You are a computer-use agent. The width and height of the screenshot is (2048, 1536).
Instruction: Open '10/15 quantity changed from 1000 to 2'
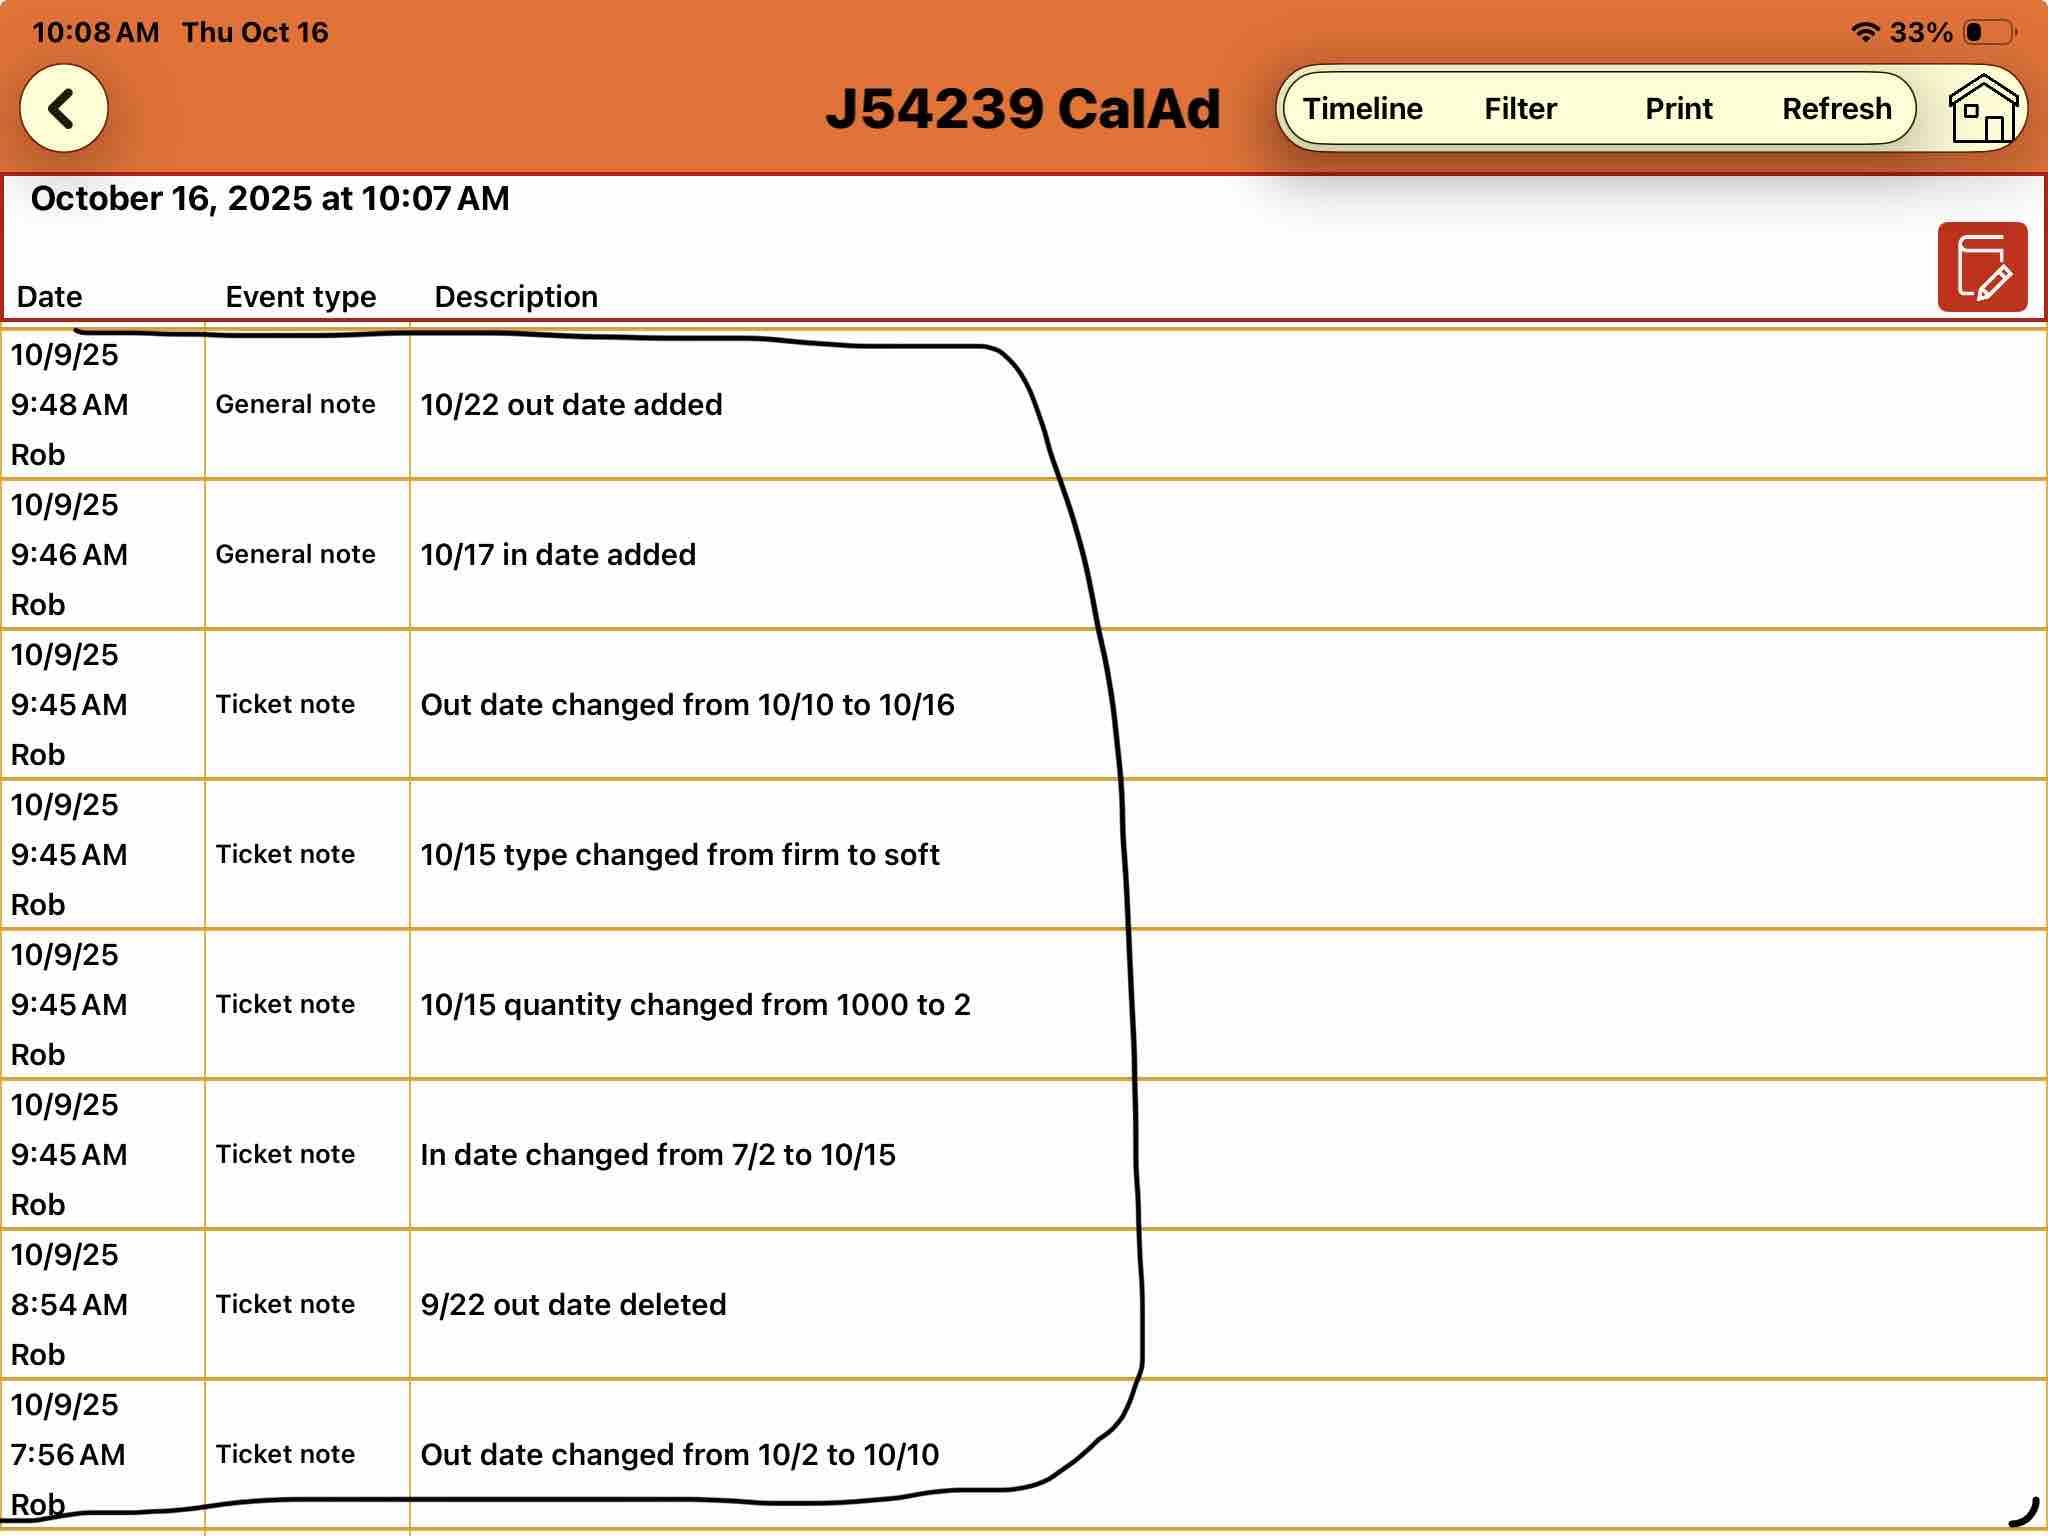coord(695,1005)
